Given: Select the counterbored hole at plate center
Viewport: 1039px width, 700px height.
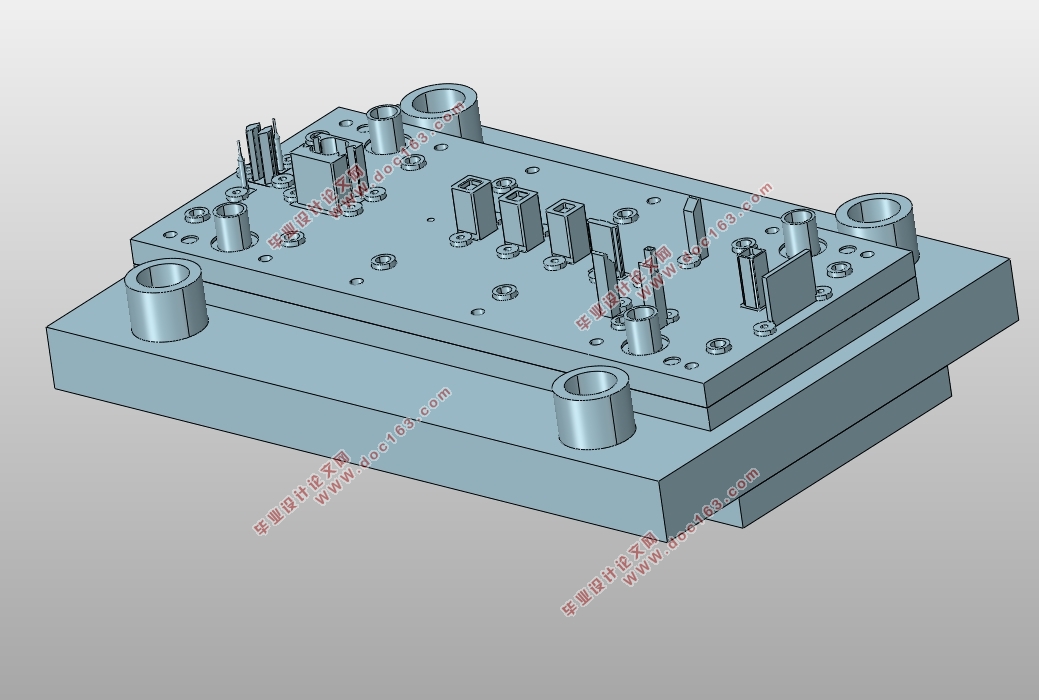Looking at the screenshot, I should coord(506,292).
